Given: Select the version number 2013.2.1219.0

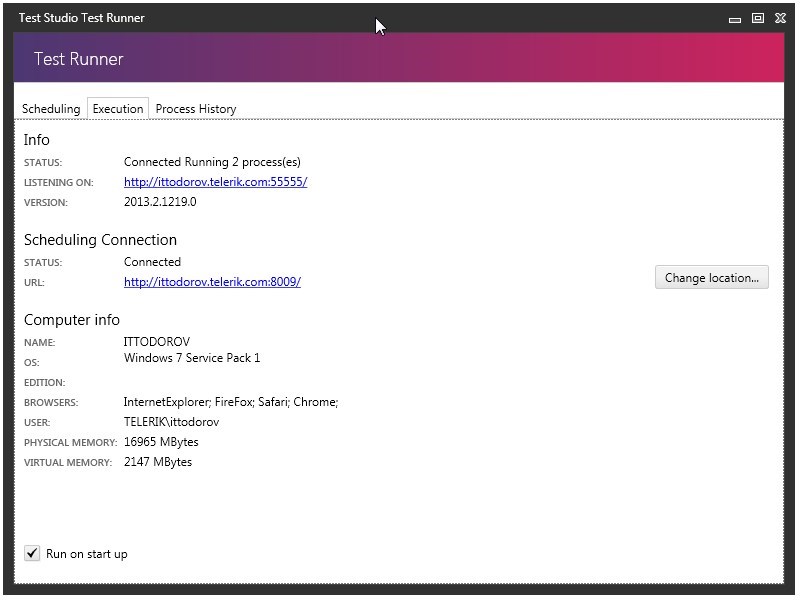Looking at the screenshot, I should (160, 202).
